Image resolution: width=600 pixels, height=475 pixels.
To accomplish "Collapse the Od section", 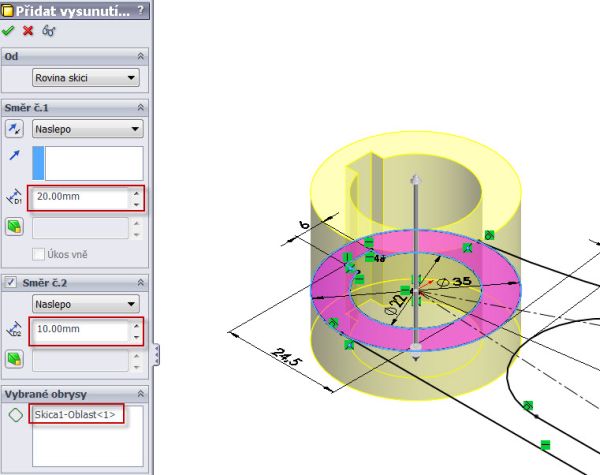I will pyautogui.click(x=141, y=57).
